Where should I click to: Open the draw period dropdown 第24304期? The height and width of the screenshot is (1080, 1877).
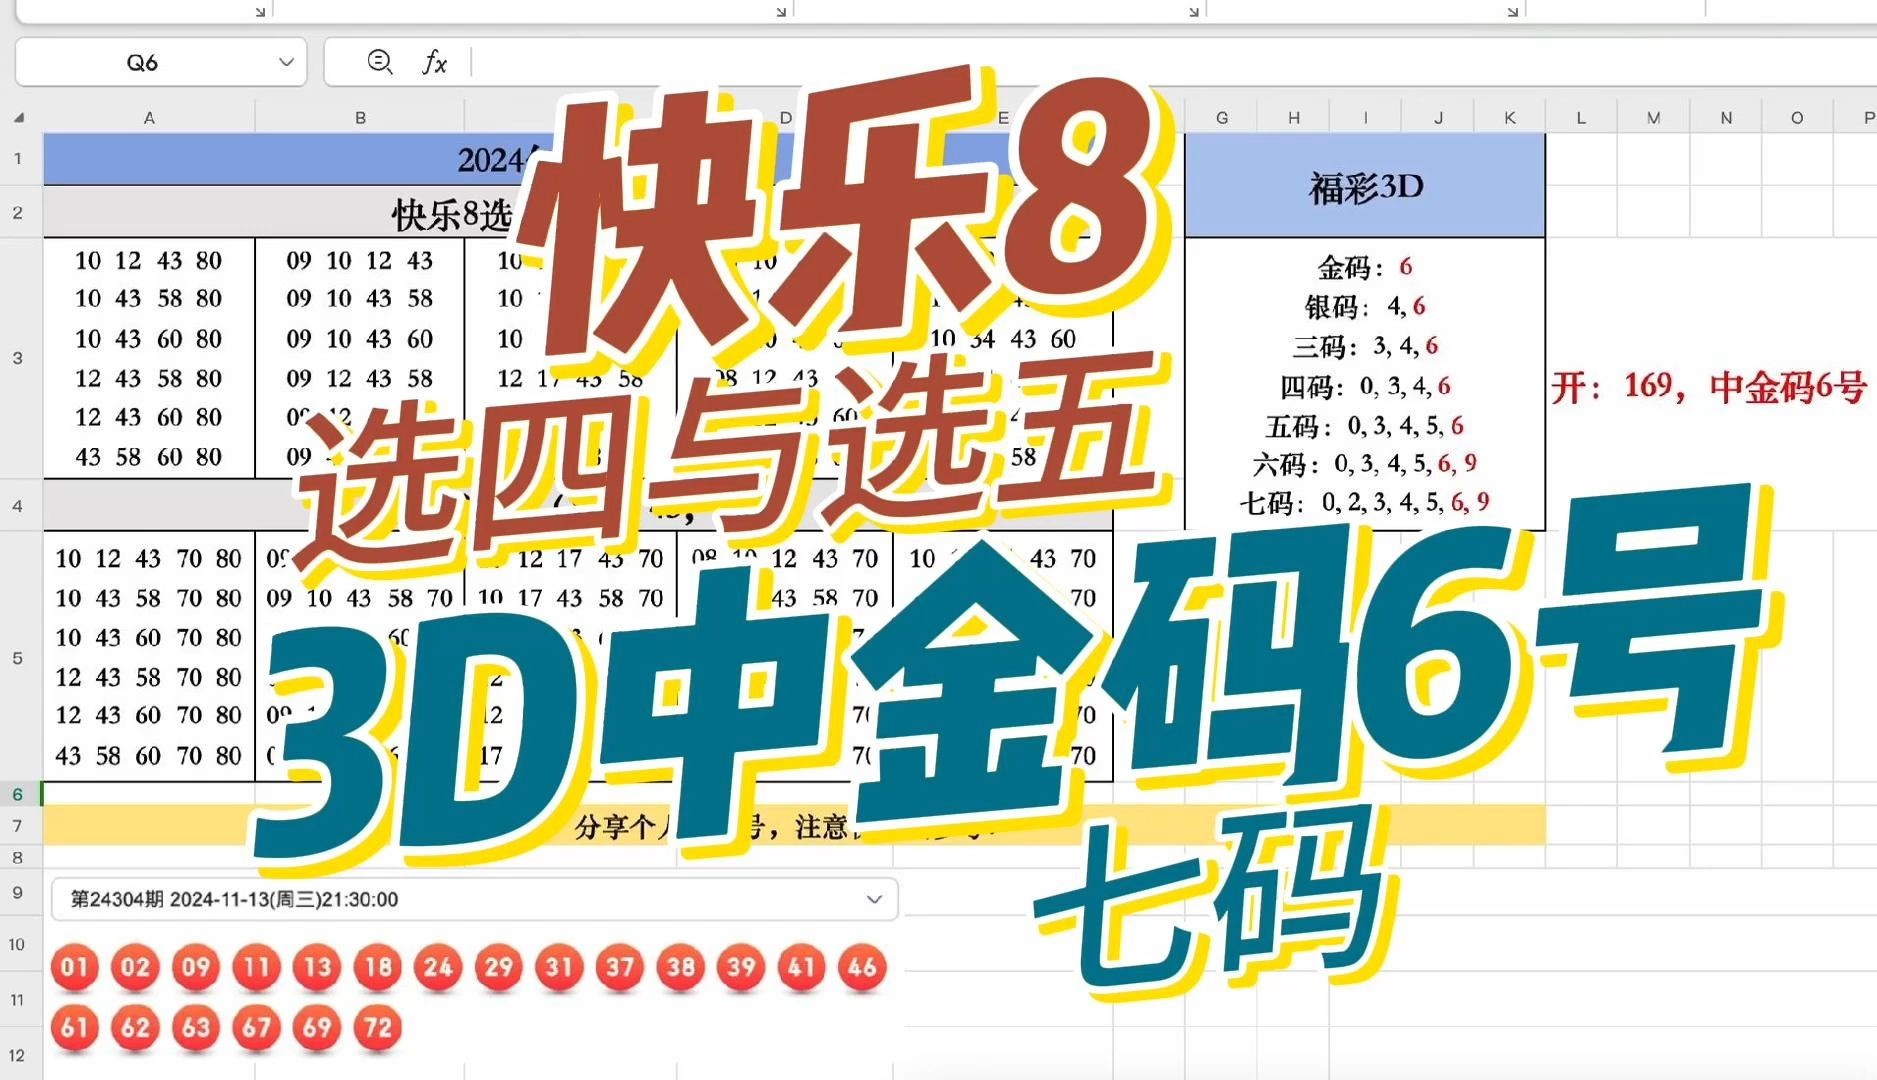click(x=475, y=899)
